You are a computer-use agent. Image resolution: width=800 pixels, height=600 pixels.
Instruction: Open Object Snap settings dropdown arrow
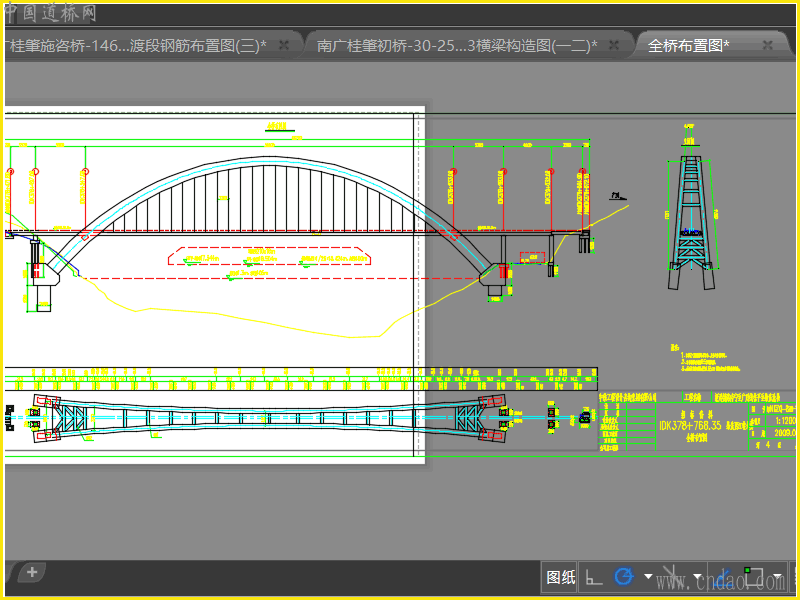point(777,577)
